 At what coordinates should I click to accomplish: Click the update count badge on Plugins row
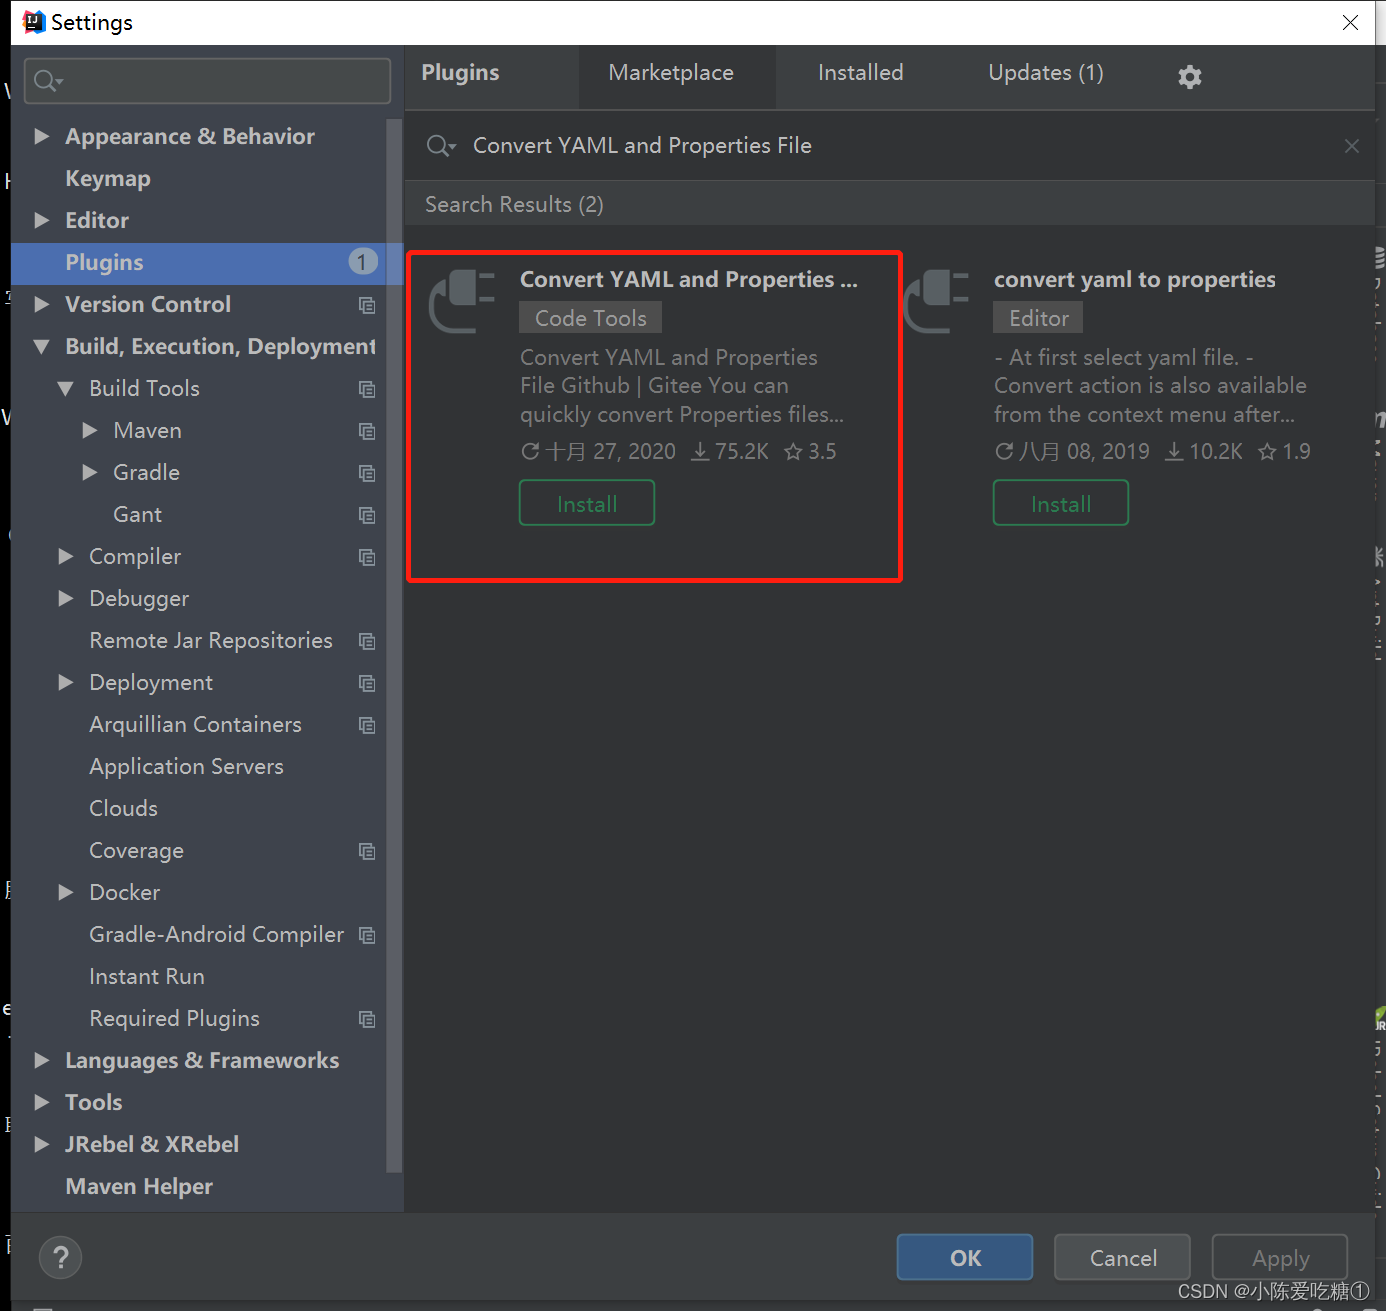pos(363,262)
